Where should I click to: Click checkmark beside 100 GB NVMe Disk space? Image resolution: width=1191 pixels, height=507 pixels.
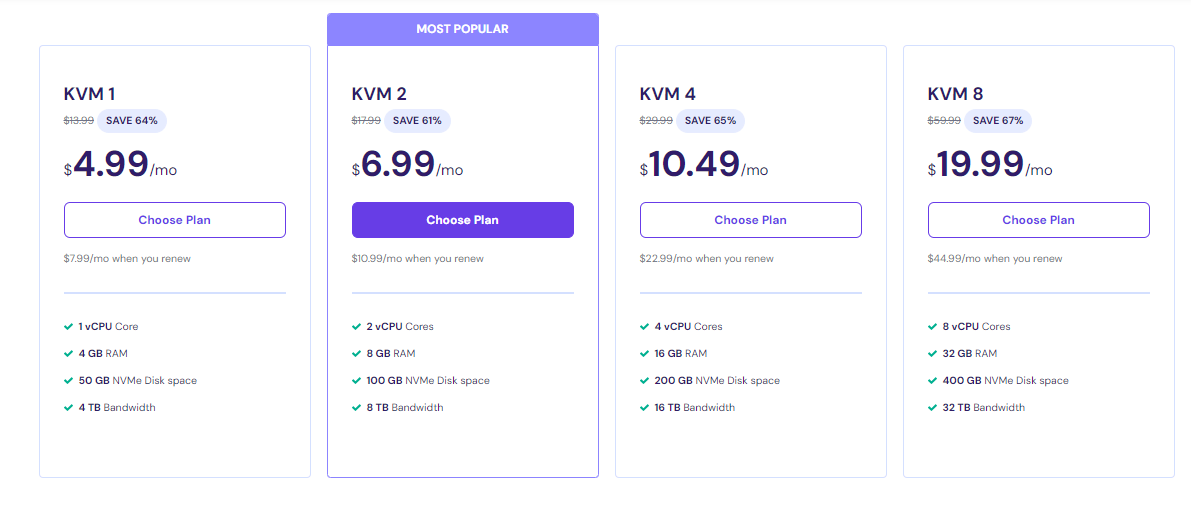356,381
